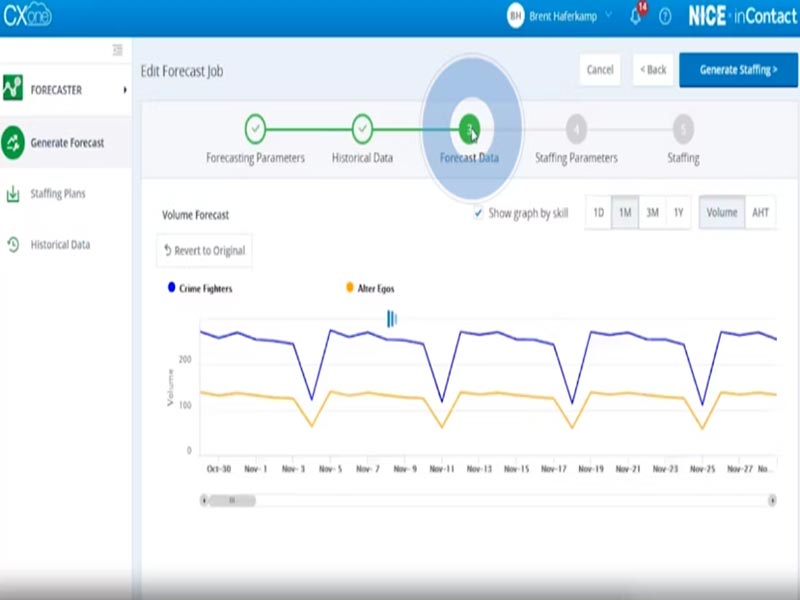This screenshot has width=800, height=600.
Task: Collapse the sidebar using the menu icon
Action: coord(117,50)
